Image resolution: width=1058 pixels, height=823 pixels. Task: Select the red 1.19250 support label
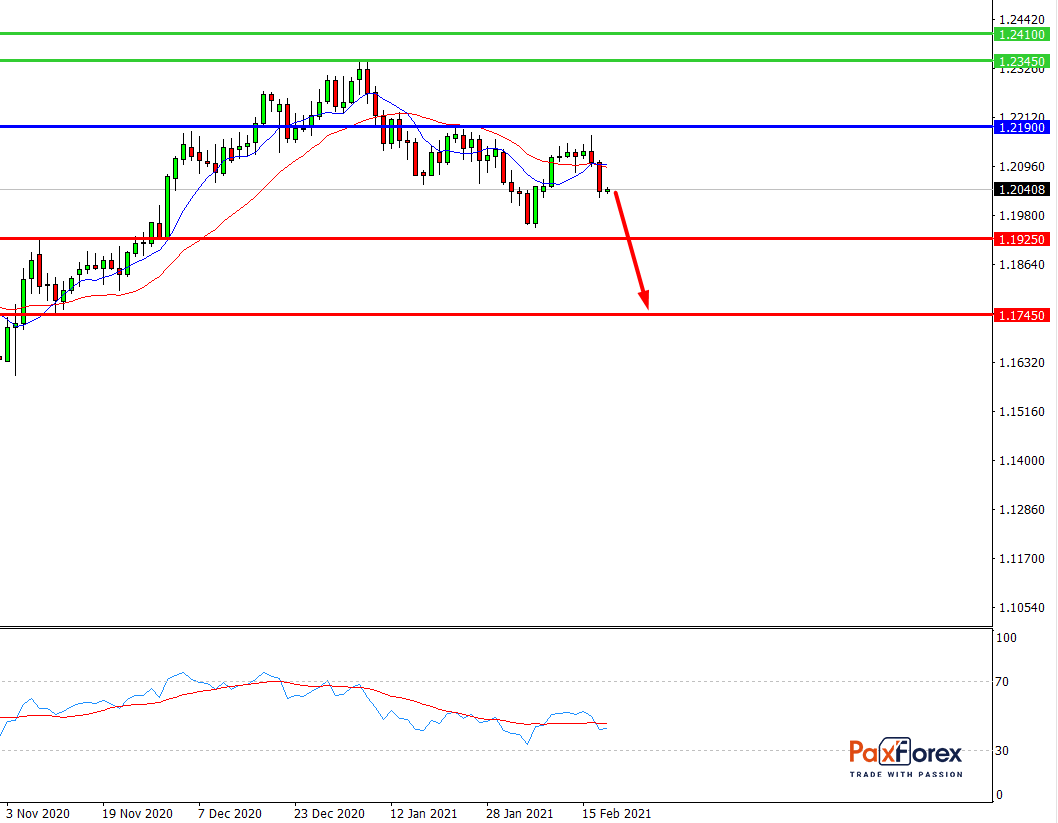pos(1022,239)
